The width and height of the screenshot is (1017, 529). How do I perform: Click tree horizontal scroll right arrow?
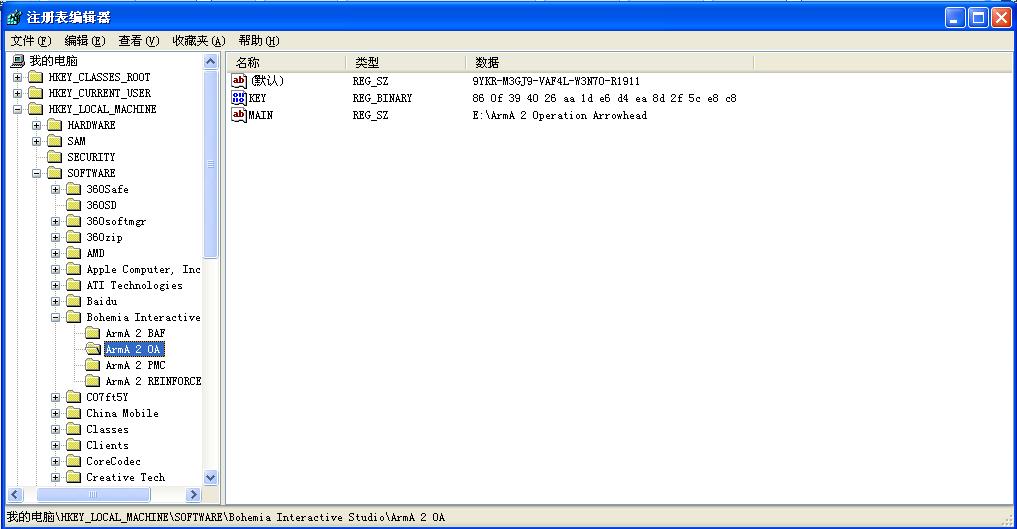point(193,495)
